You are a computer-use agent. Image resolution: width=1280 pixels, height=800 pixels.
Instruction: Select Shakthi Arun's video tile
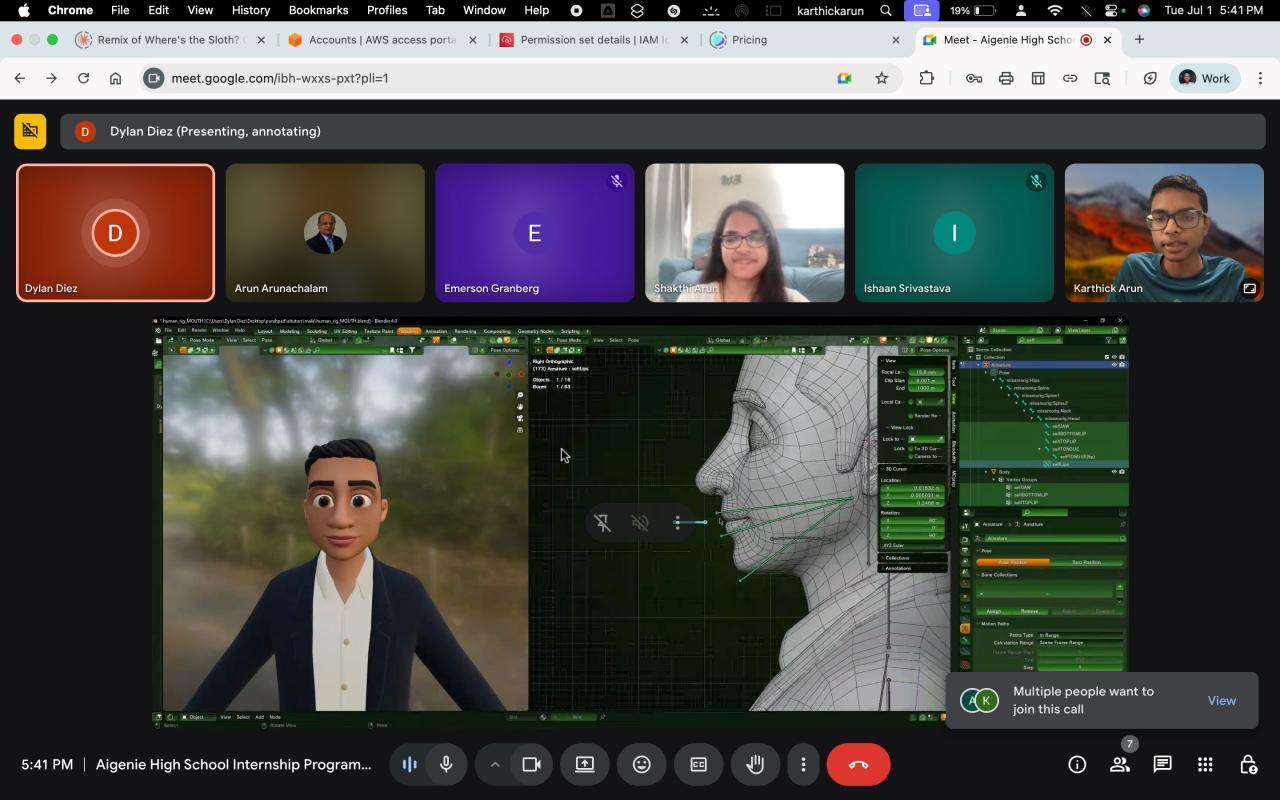[744, 233]
